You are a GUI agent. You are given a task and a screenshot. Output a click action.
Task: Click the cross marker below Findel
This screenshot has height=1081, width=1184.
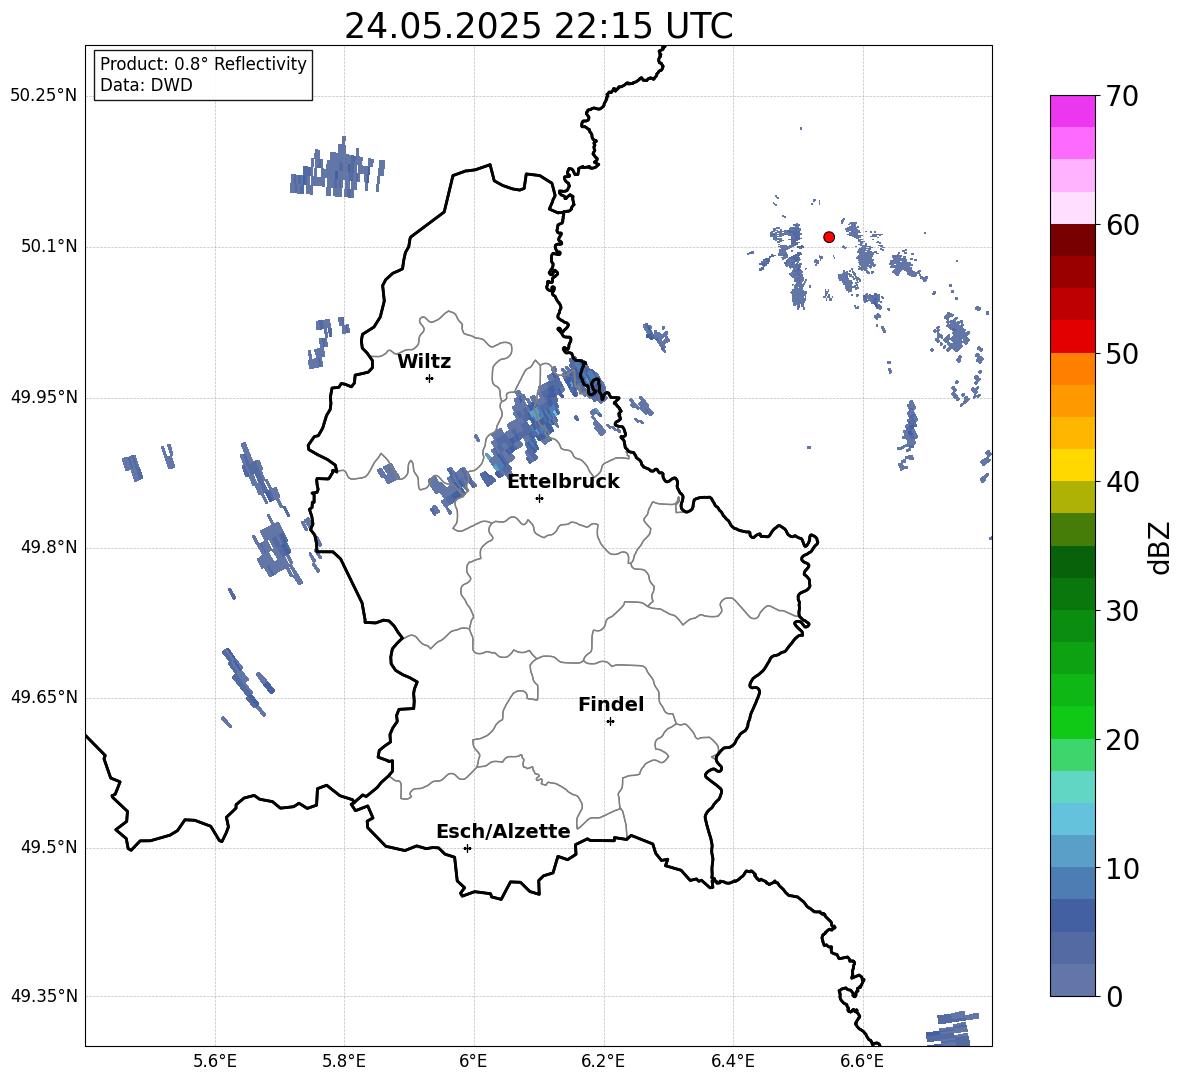611,722
